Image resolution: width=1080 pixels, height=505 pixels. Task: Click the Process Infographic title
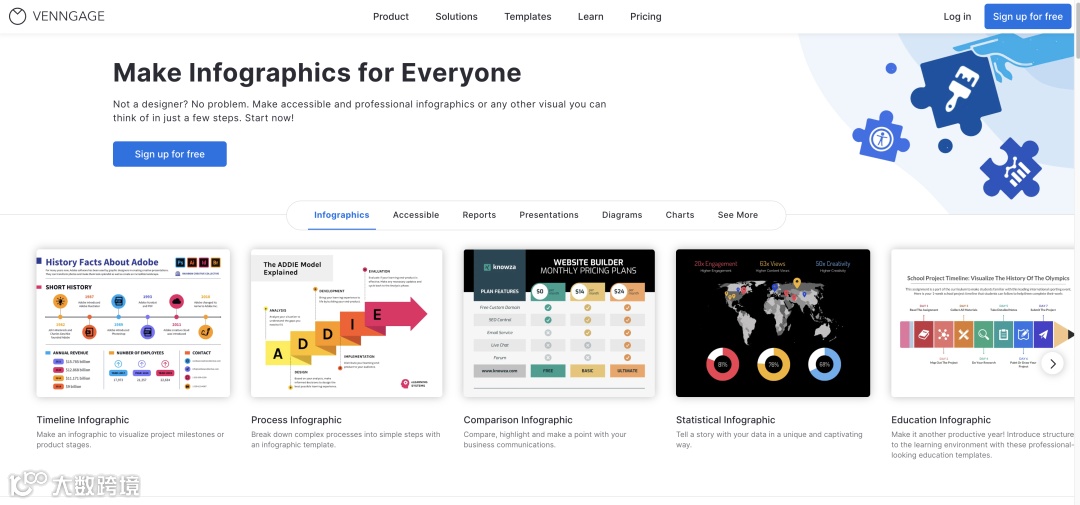[296, 420]
